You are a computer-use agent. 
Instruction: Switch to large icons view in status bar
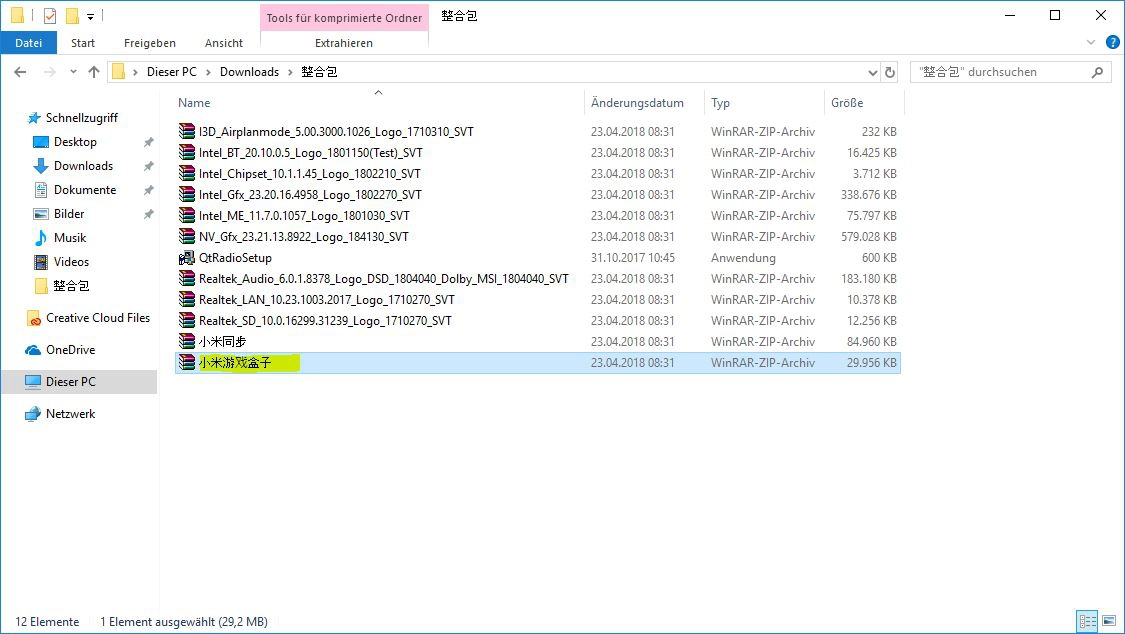(1108, 621)
